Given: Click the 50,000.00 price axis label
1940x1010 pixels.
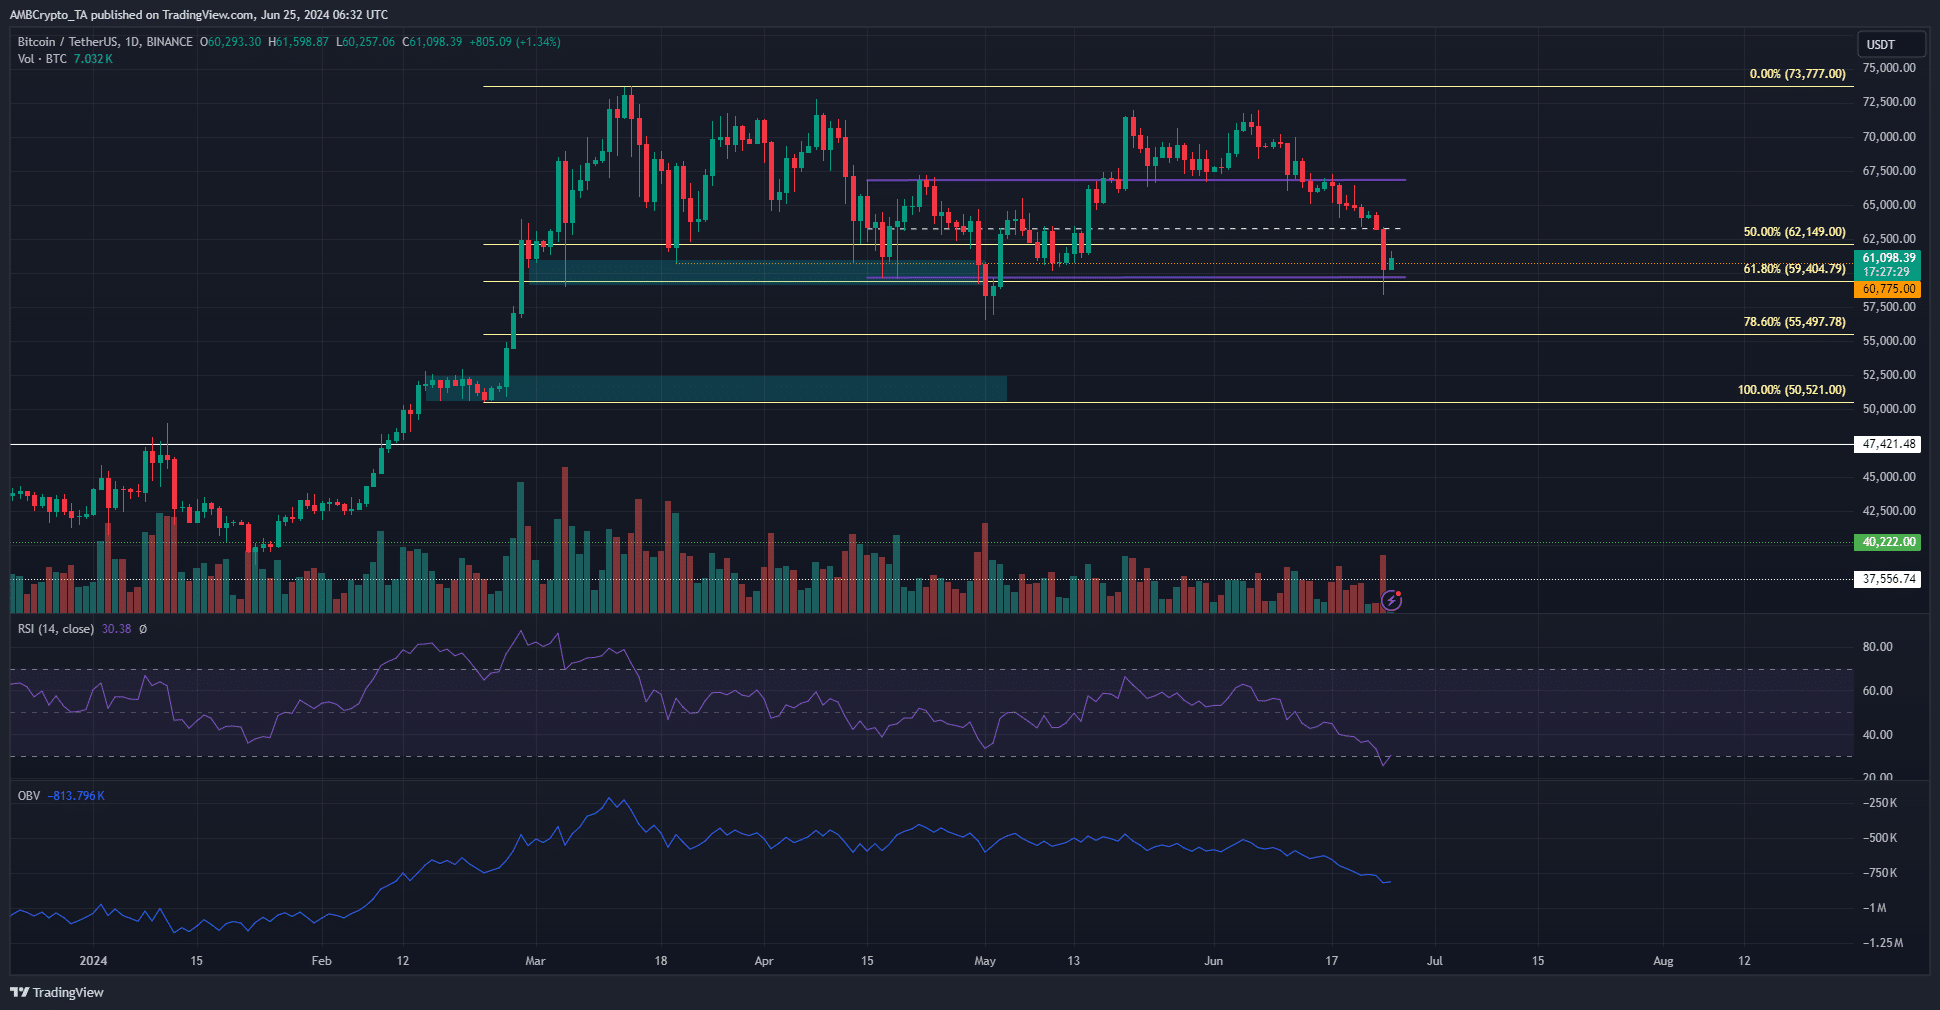Looking at the screenshot, I should pyautogui.click(x=1889, y=409).
